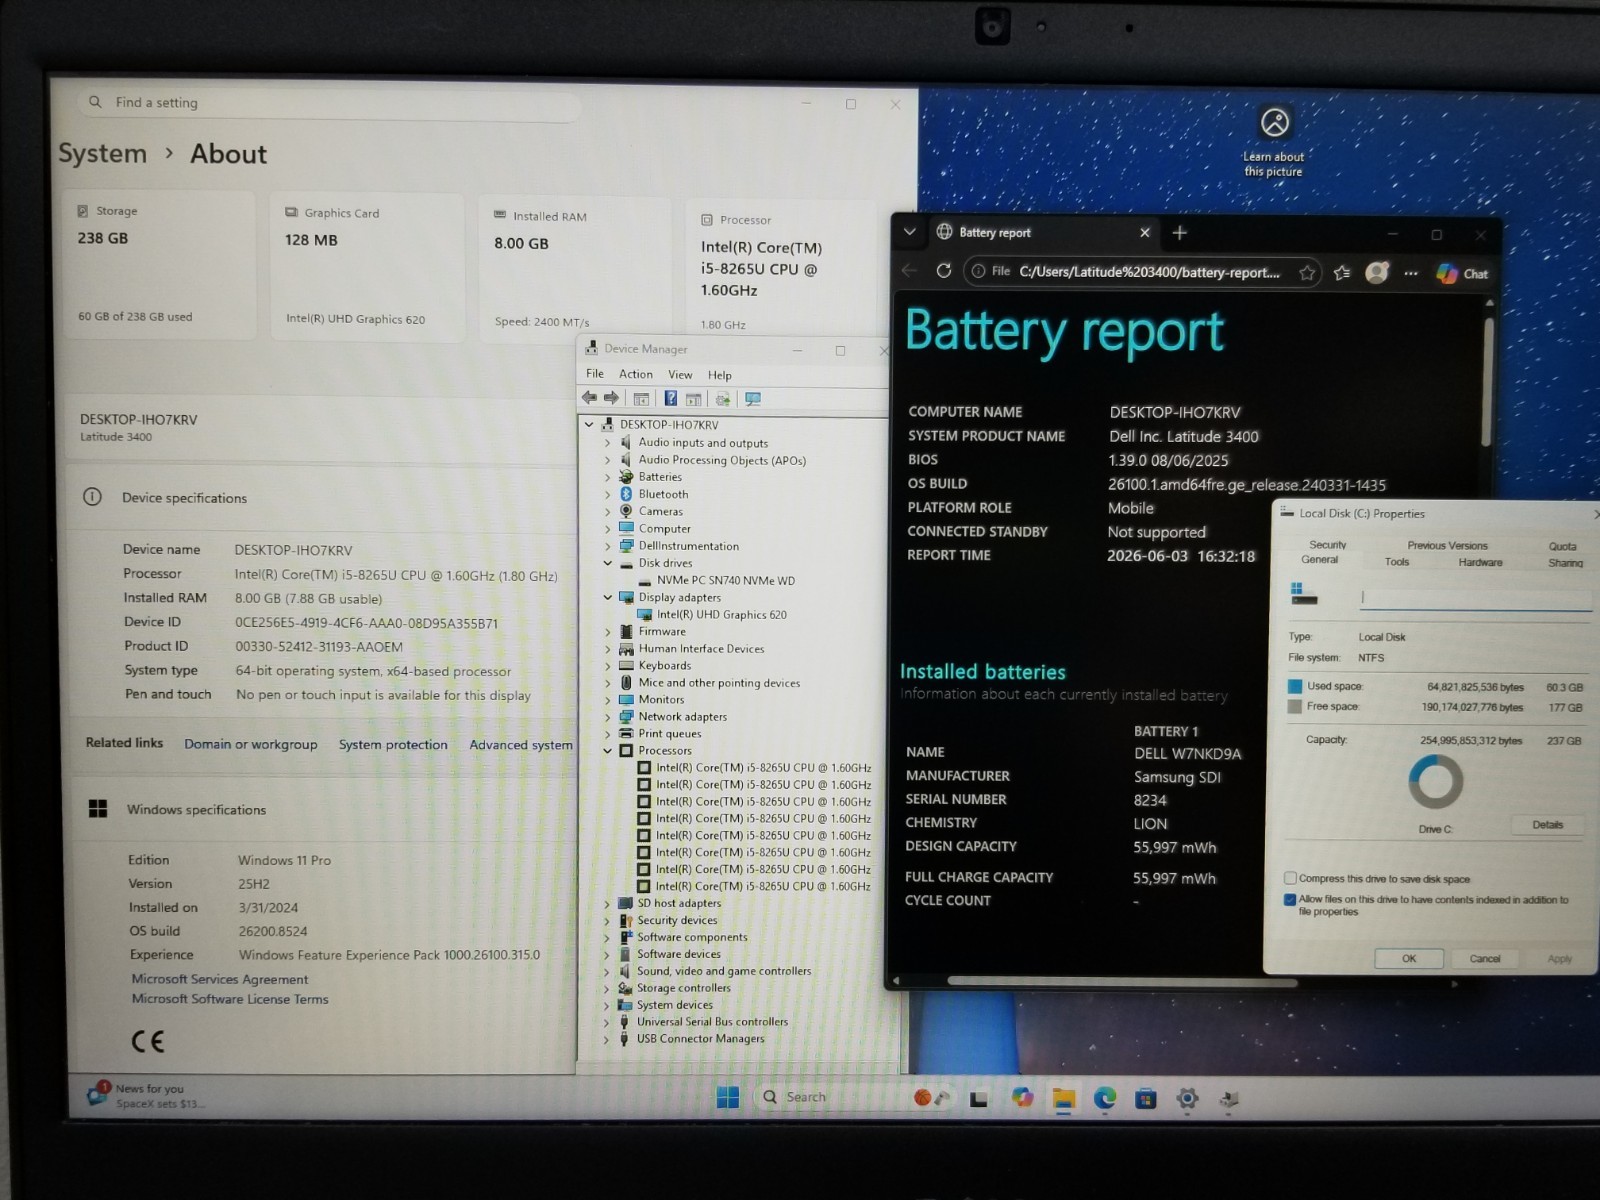The height and width of the screenshot is (1200, 1600).
Task: Select the NVMe PC SN740 disk drive
Action: (726, 580)
